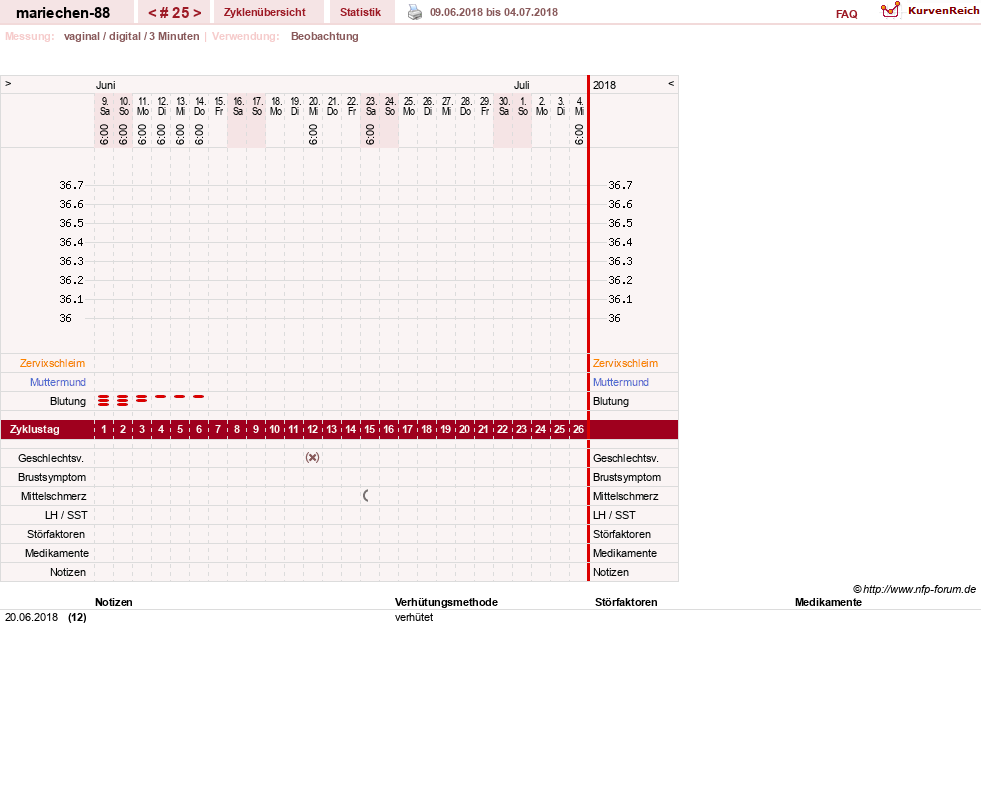Click the 2018 year label
The image size is (981, 801).
point(604,85)
